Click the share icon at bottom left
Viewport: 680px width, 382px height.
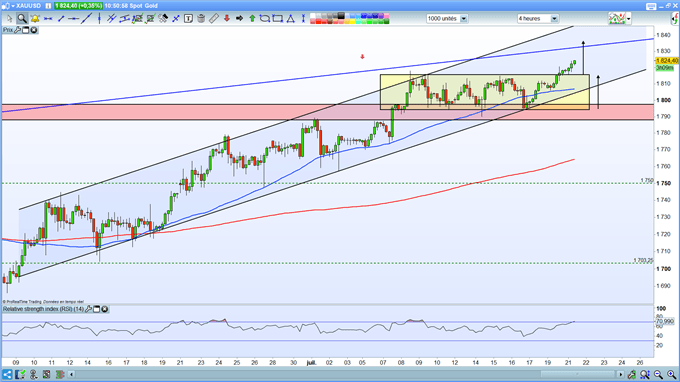[x=7, y=374]
